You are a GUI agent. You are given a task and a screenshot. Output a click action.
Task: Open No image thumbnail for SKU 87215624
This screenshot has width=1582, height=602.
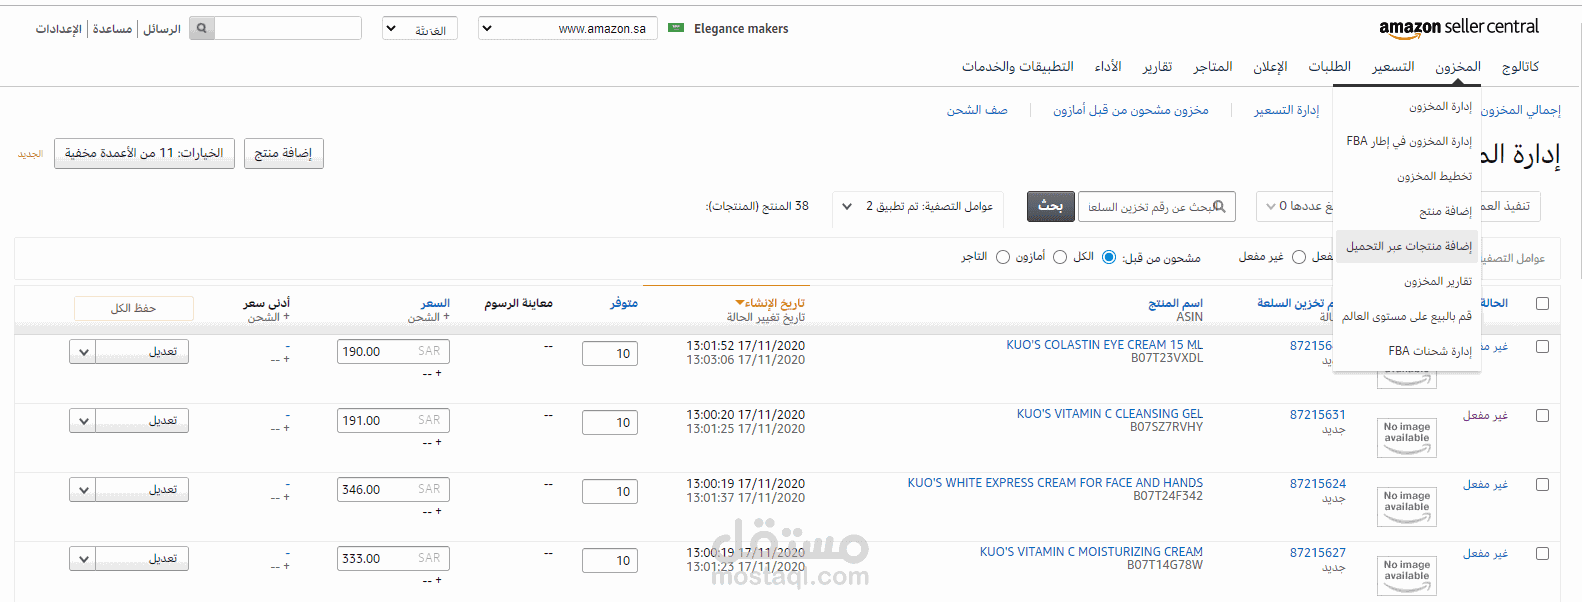(x=1407, y=506)
